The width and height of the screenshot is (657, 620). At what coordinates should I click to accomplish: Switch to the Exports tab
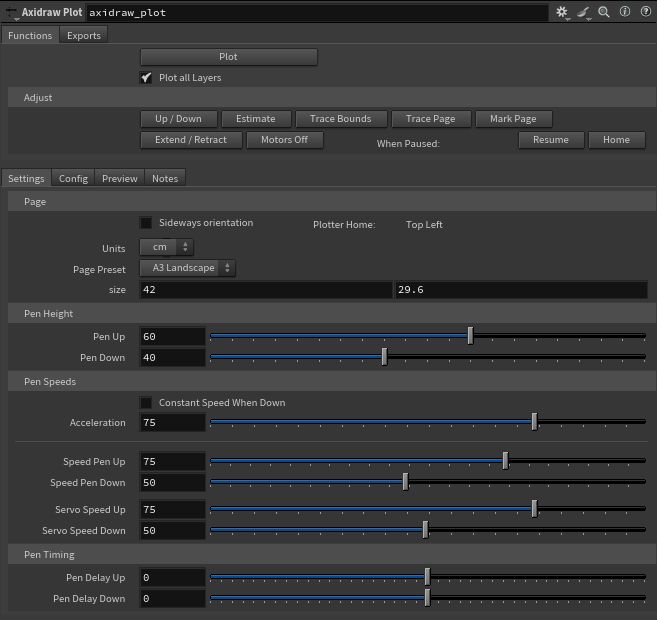tap(84, 36)
